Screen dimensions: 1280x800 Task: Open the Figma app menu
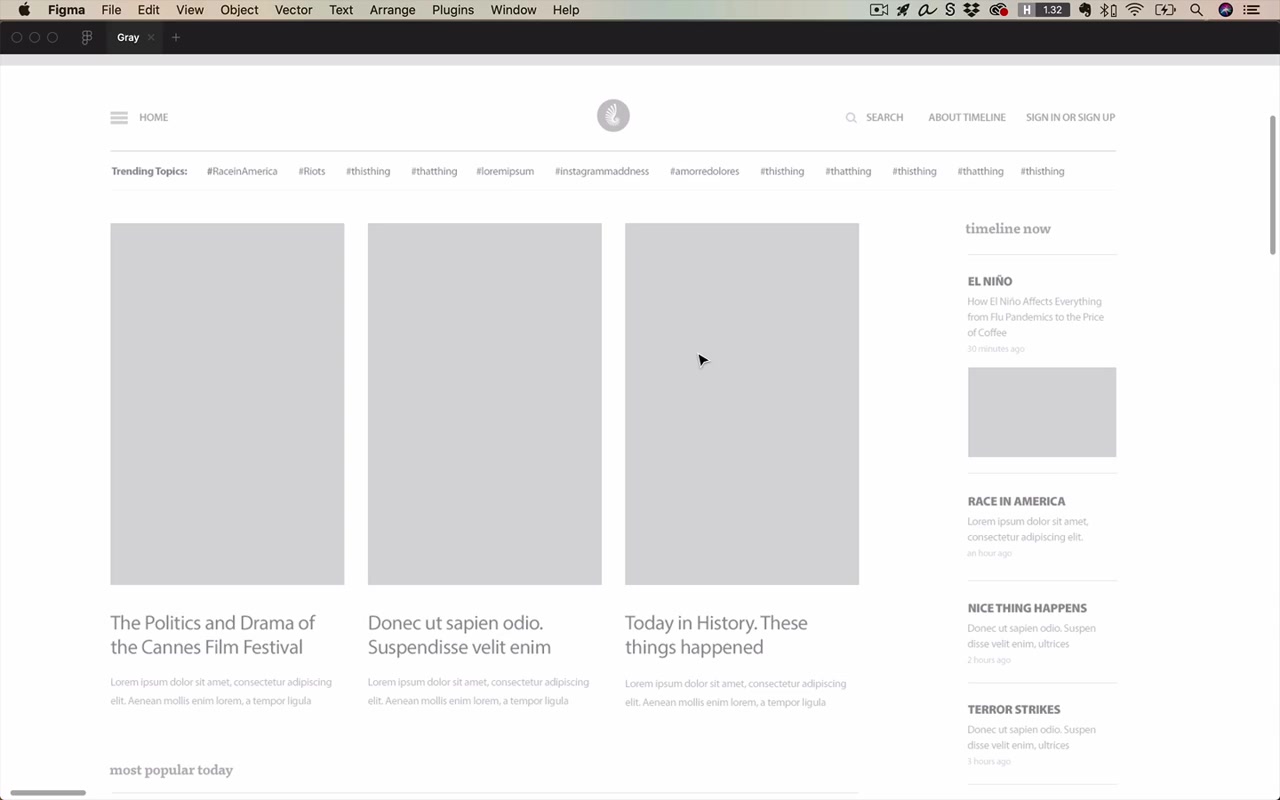[x=66, y=10]
